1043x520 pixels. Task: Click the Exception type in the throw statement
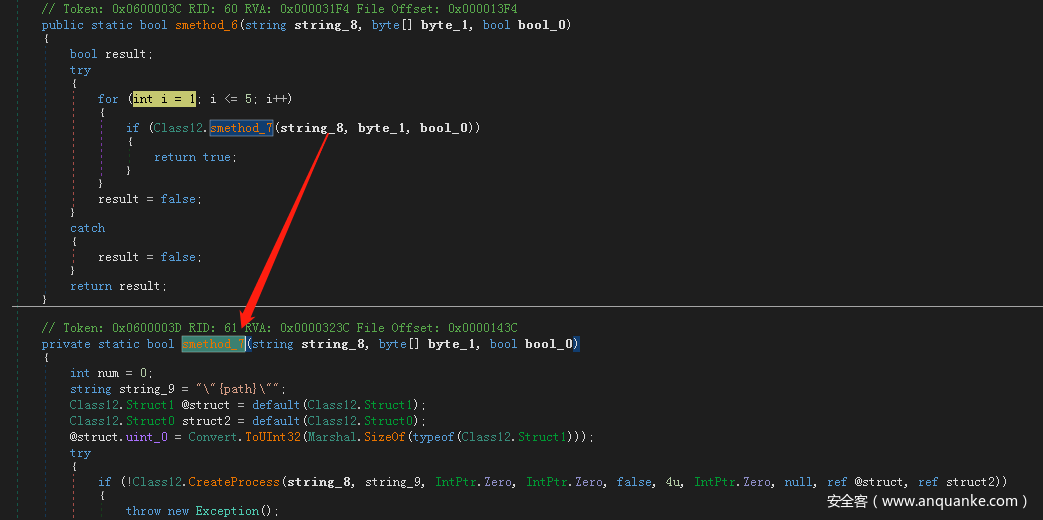click(x=226, y=511)
